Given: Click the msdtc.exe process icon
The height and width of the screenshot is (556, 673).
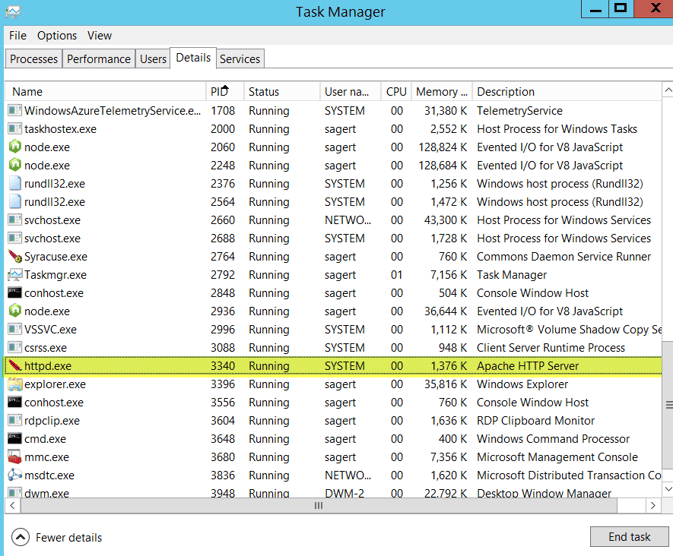Looking at the screenshot, I should click(14, 475).
